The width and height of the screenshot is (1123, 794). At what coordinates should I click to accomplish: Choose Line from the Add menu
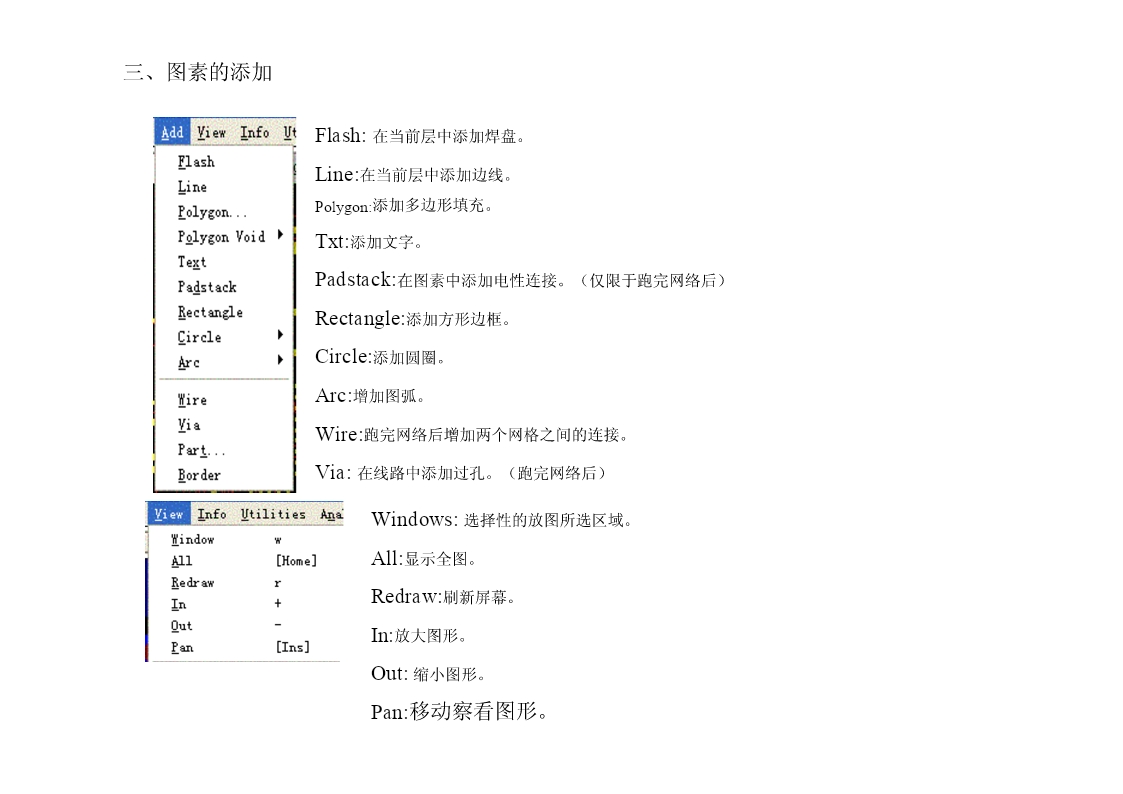pyautogui.click(x=224, y=187)
